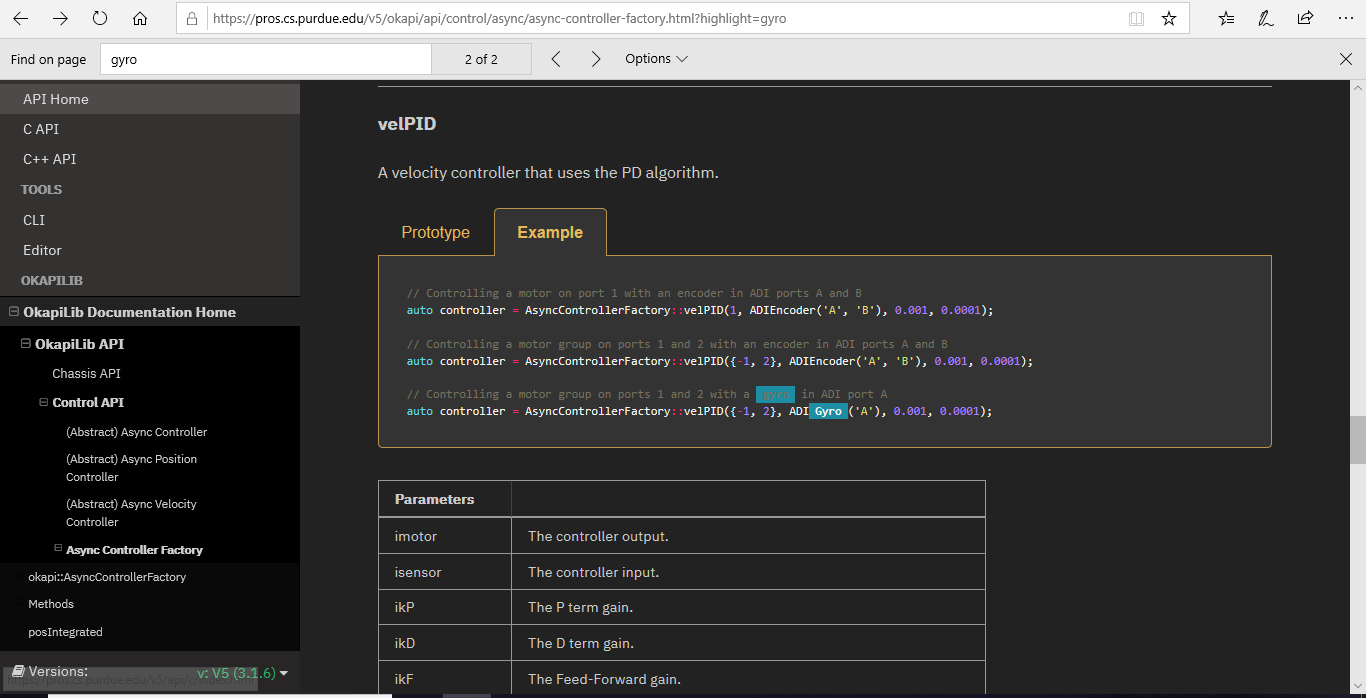Add notes with pen icon
This screenshot has height=698, width=1366.
click(x=1266, y=19)
